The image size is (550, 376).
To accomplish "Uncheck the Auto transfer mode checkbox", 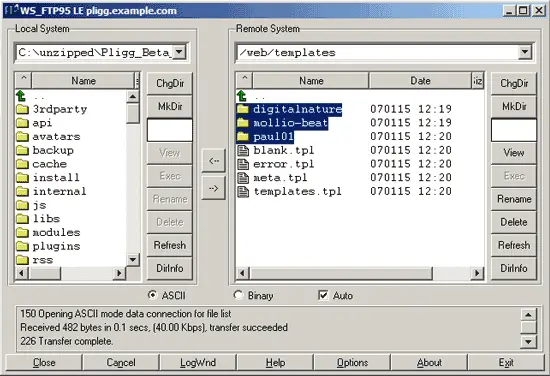I will (323, 295).
